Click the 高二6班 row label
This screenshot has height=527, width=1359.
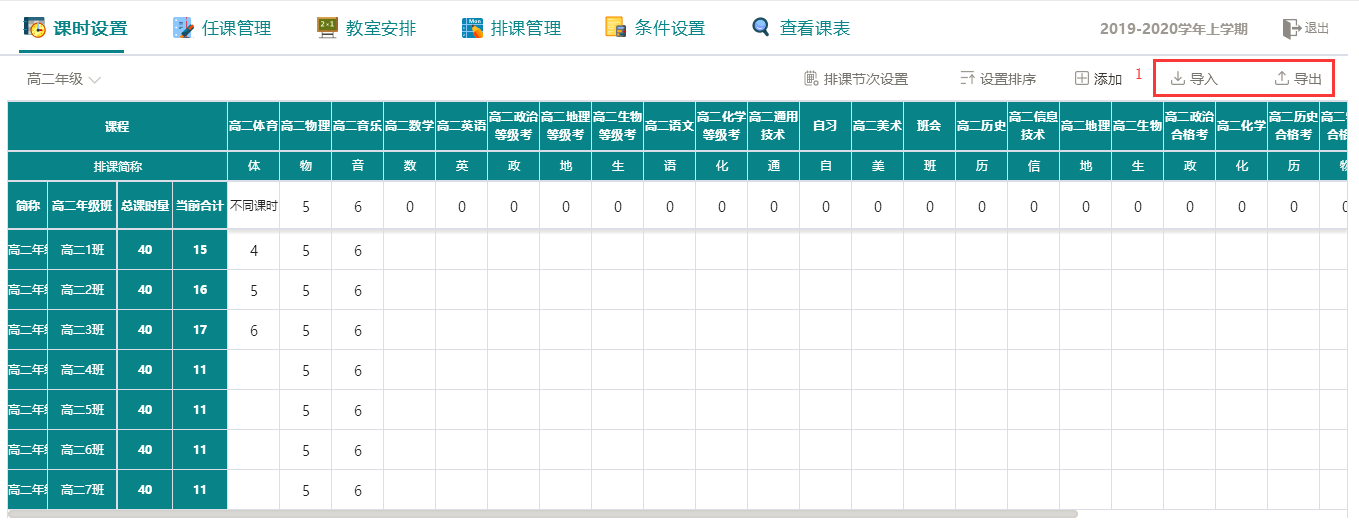pos(82,450)
